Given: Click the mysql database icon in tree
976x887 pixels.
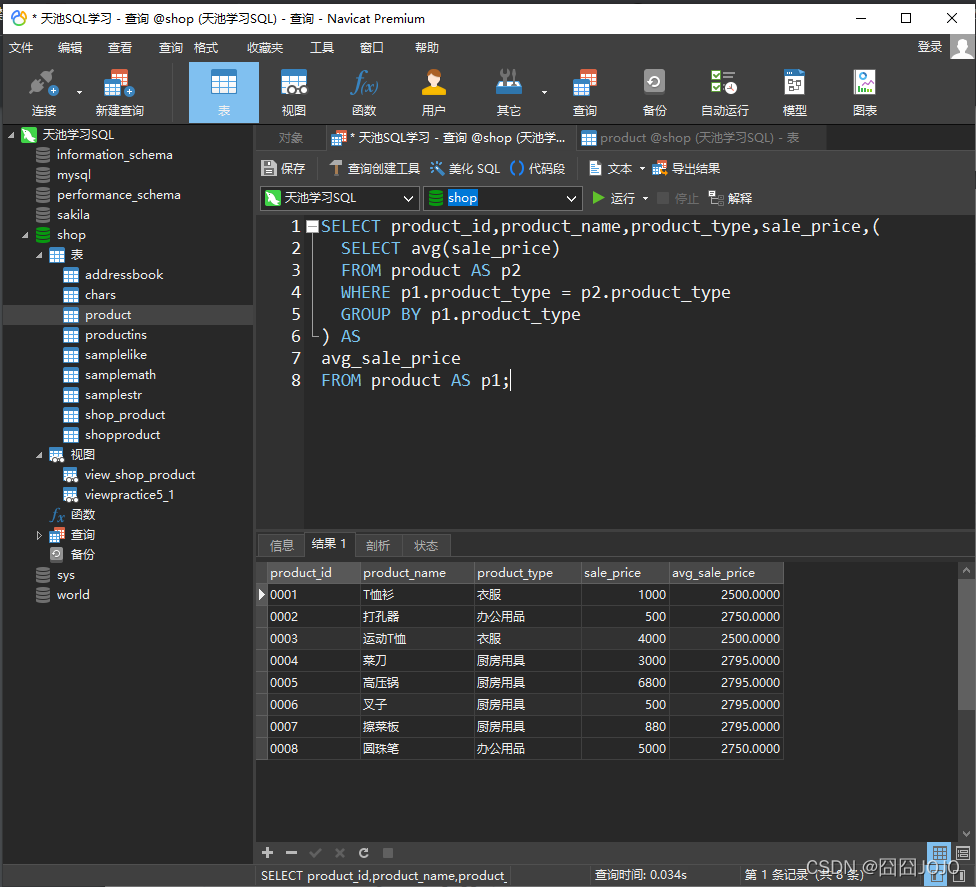Looking at the screenshot, I should 43,175.
